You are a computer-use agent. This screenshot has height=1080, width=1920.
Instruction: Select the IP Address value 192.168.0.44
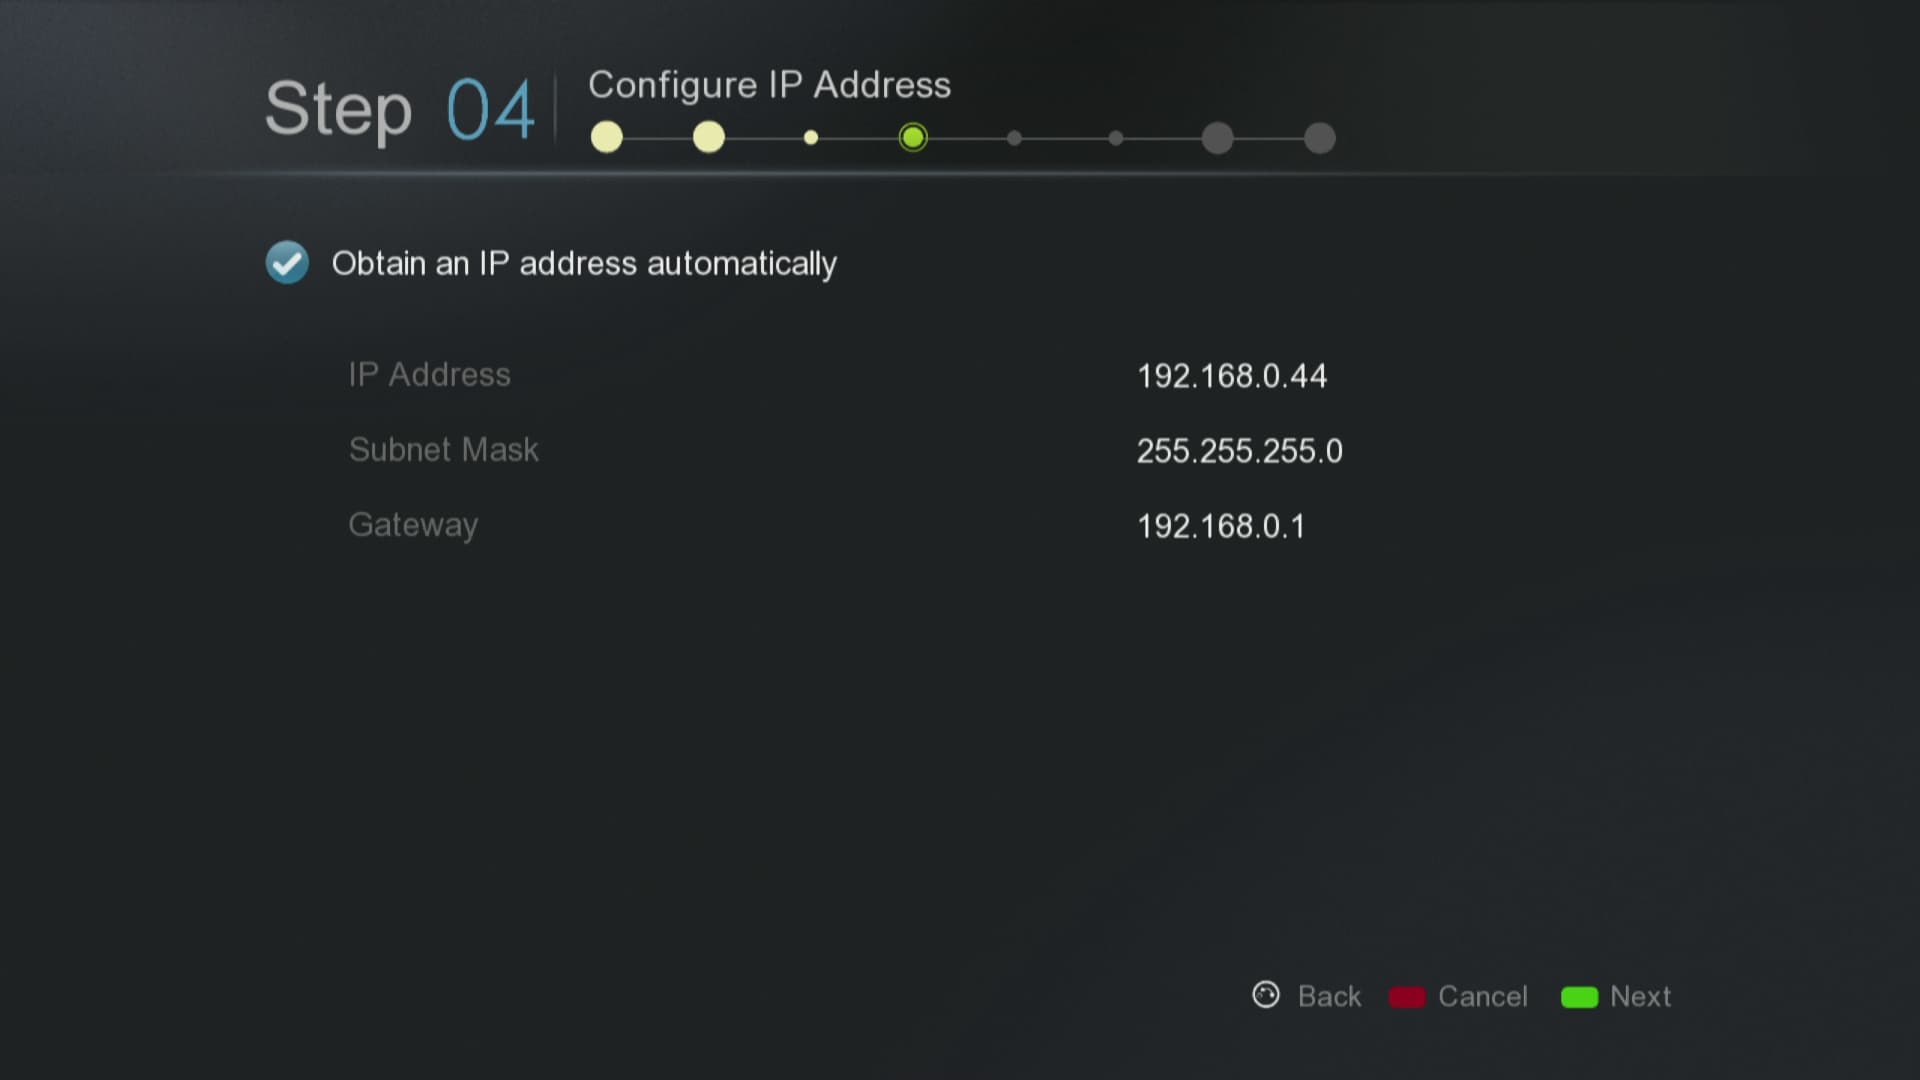tap(1232, 376)
